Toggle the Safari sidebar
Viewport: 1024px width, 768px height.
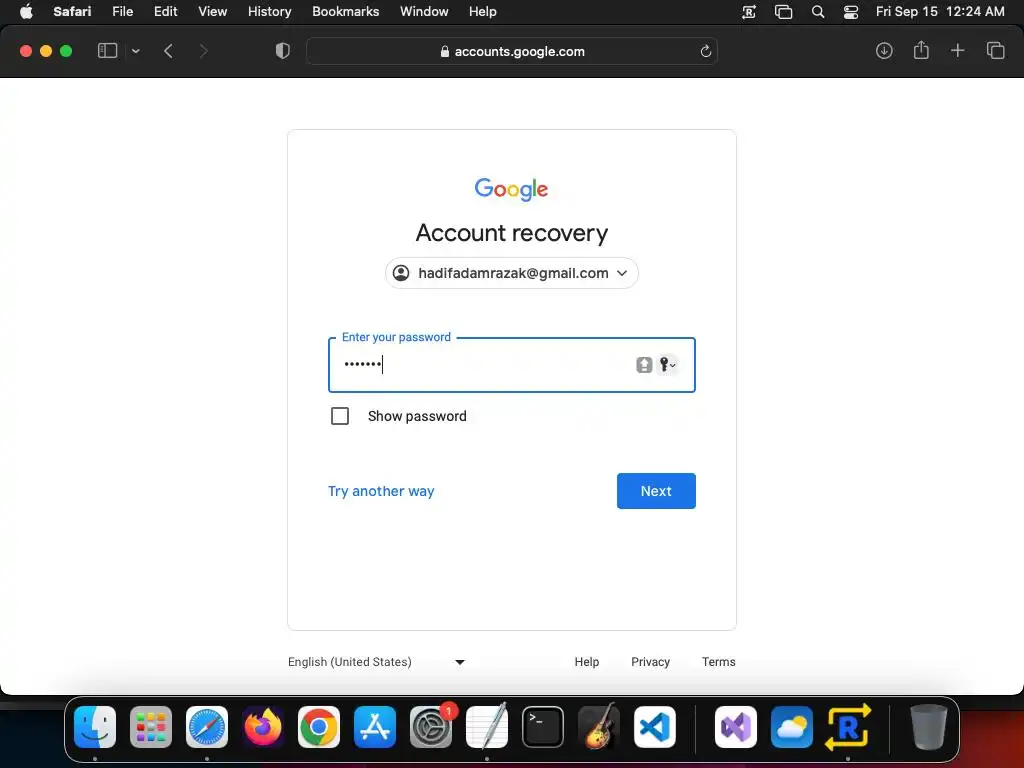tap(107, 51)
